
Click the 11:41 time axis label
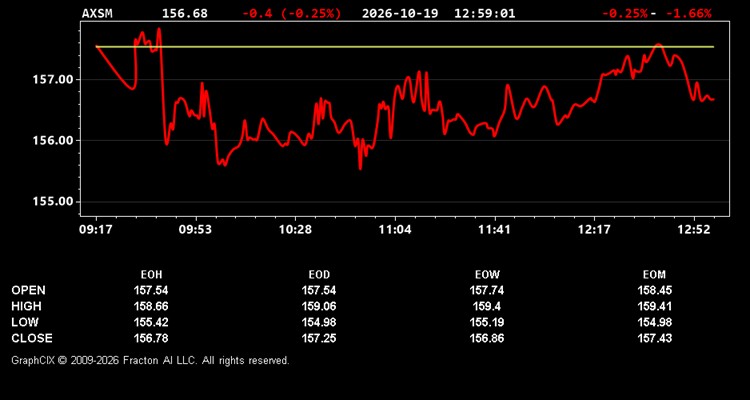(x=495, y=230)
